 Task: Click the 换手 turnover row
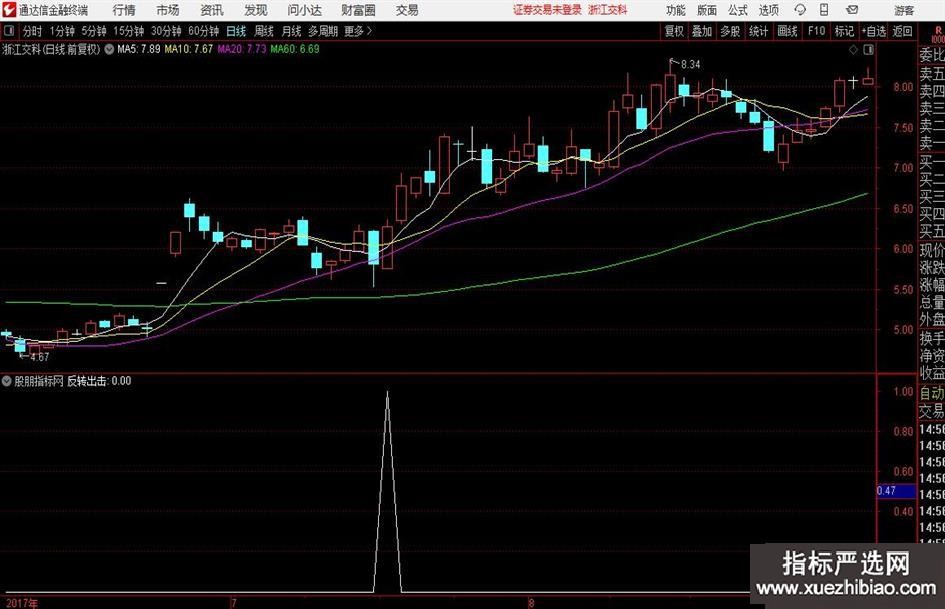click(932, 338)
